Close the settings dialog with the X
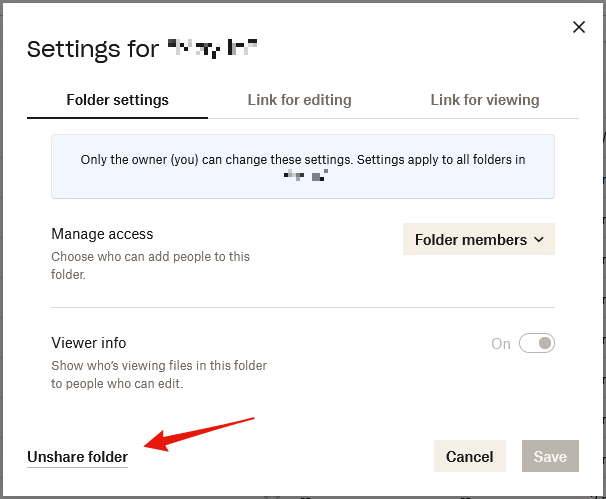Image resolution: width=606 pixels, height=499 pixels. [578, 27]
